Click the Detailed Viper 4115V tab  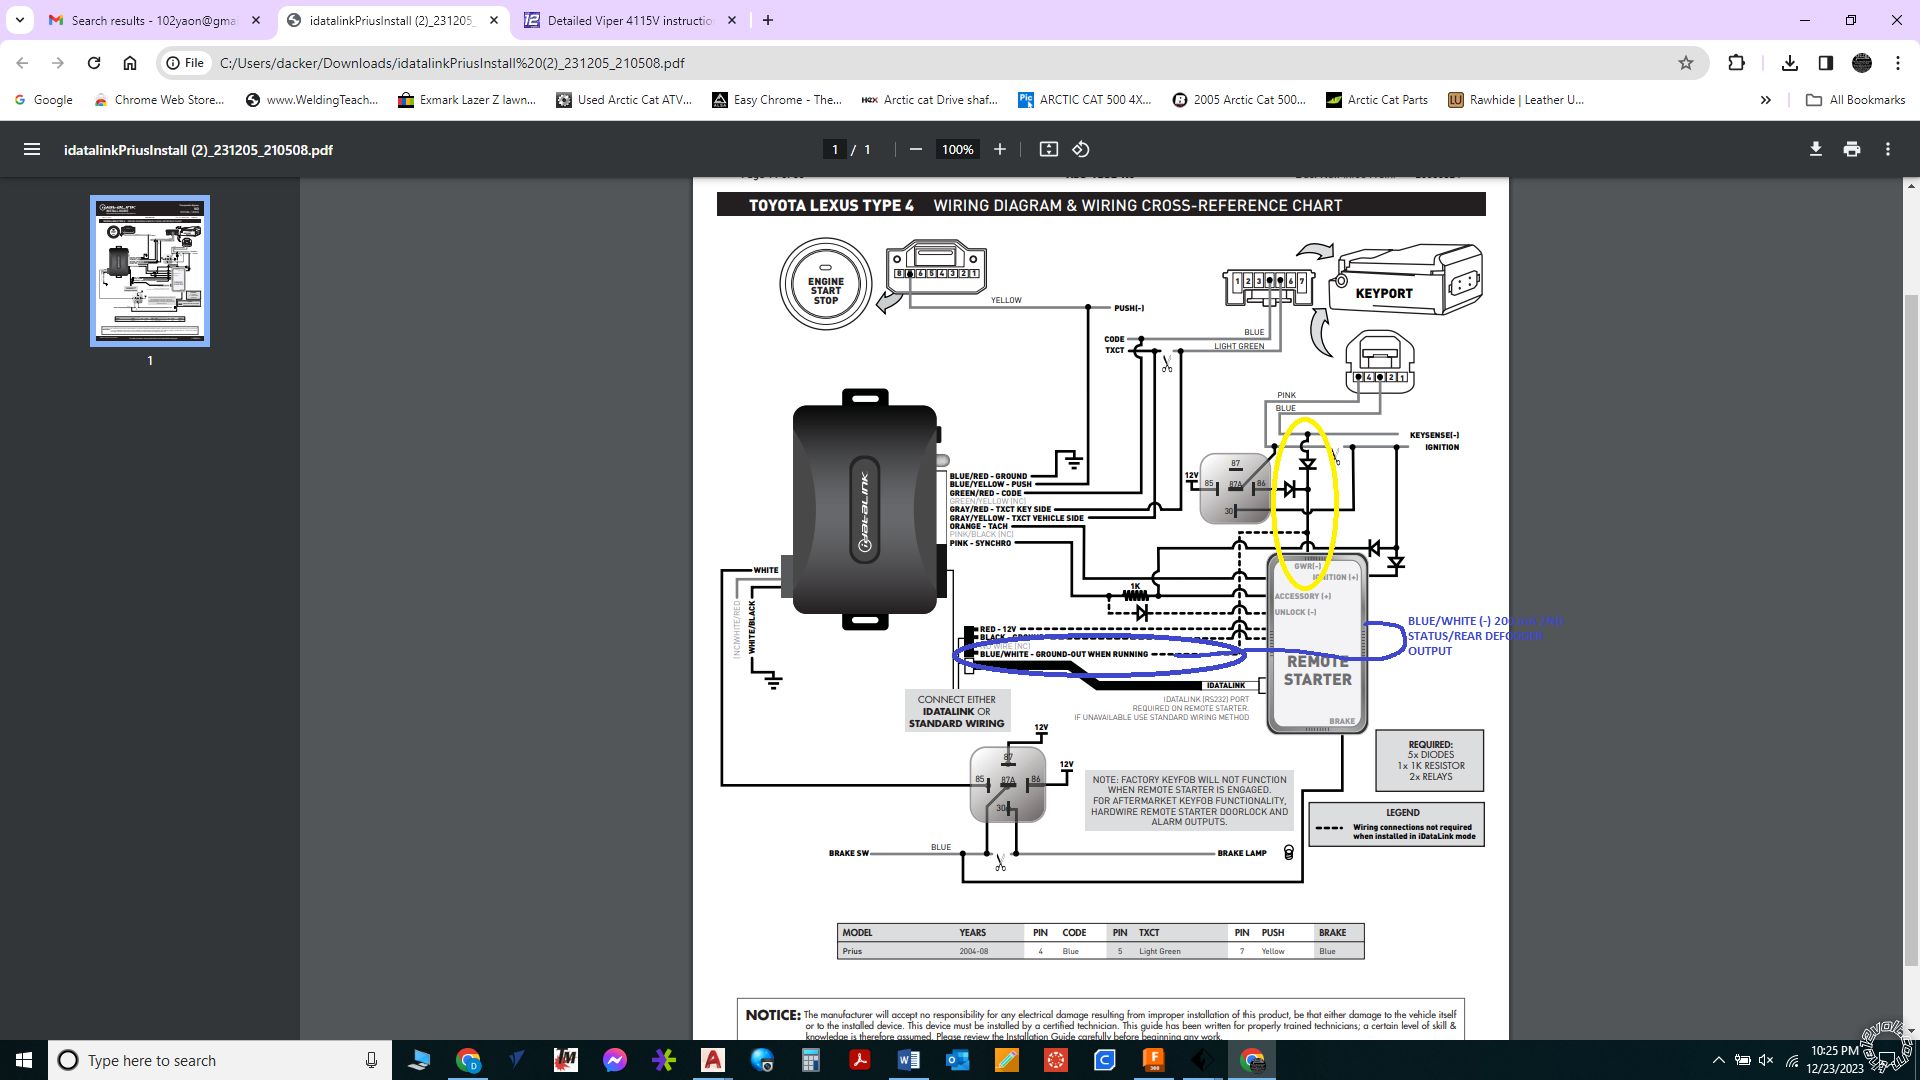pos(628,20)
